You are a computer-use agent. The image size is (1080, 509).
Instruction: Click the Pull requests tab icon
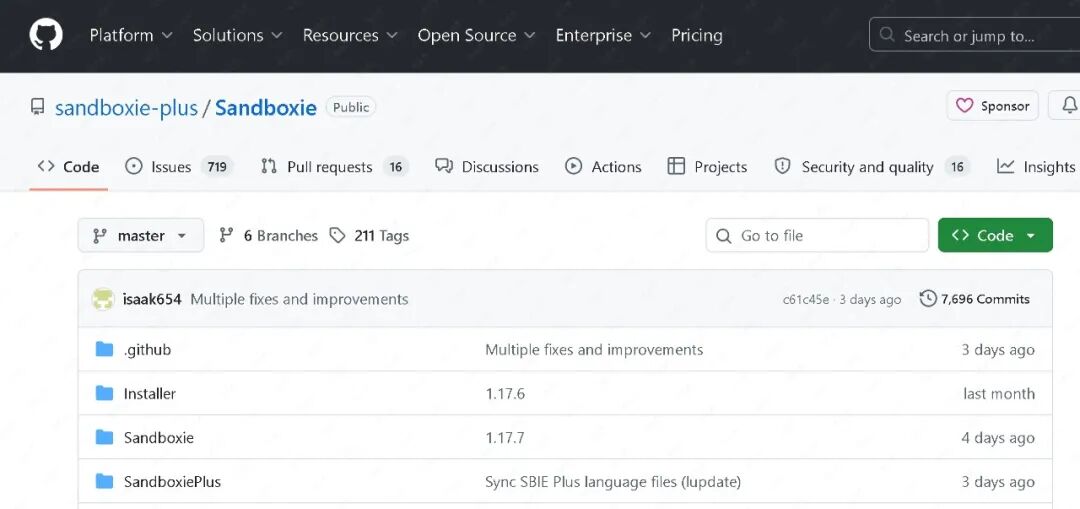point(269,167)
